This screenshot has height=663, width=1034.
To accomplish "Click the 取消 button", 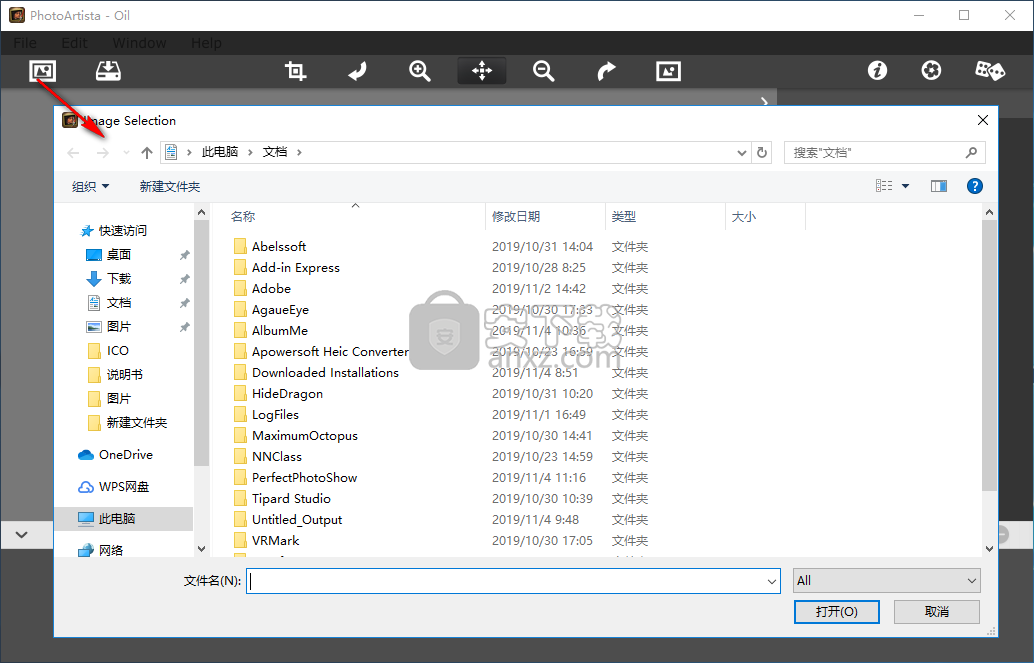I will click(936, 612).
